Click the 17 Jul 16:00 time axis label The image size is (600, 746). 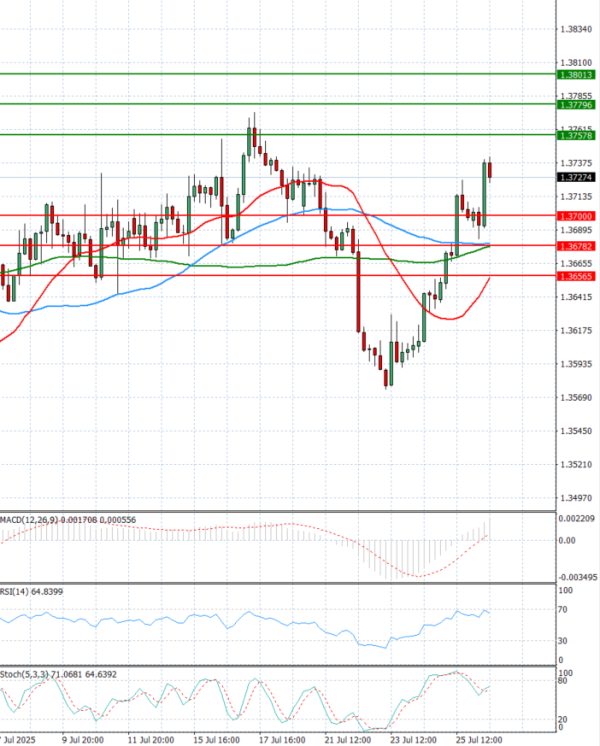[x=282, y=740]
